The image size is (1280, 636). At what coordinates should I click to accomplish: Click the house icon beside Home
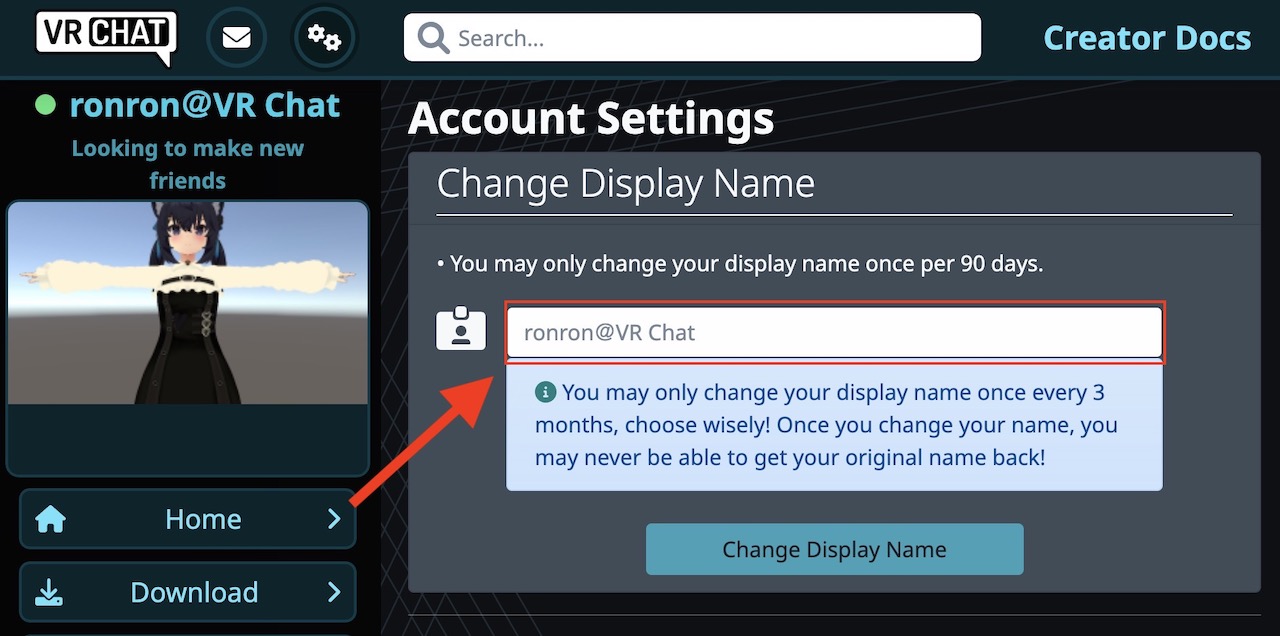[50, 519]
